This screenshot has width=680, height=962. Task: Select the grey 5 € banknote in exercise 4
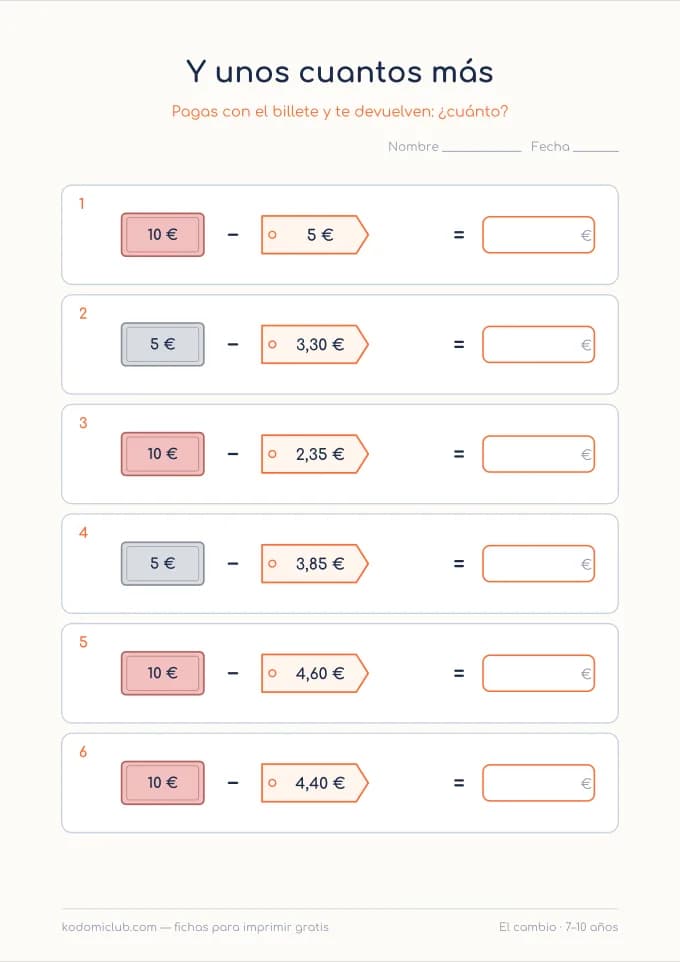click(x=163, y=563)
